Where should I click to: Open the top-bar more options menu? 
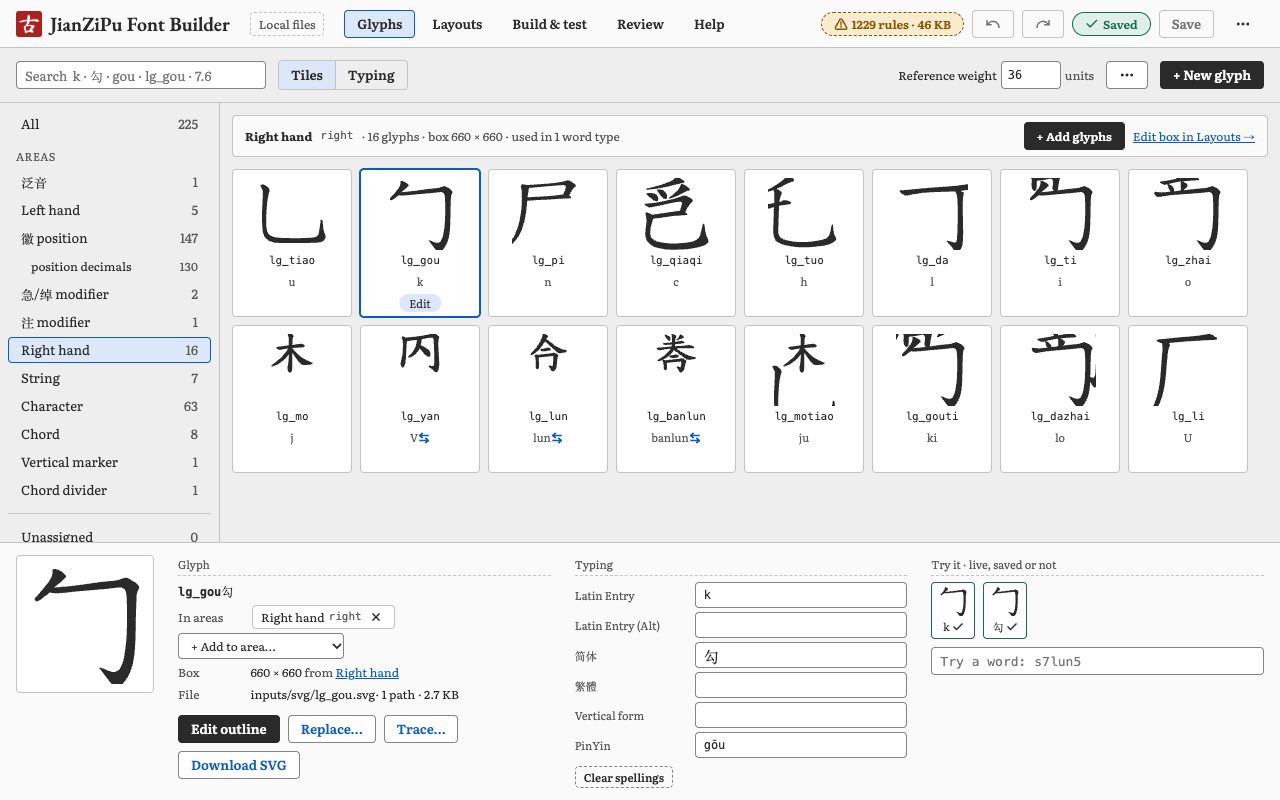coord(1243,25)
